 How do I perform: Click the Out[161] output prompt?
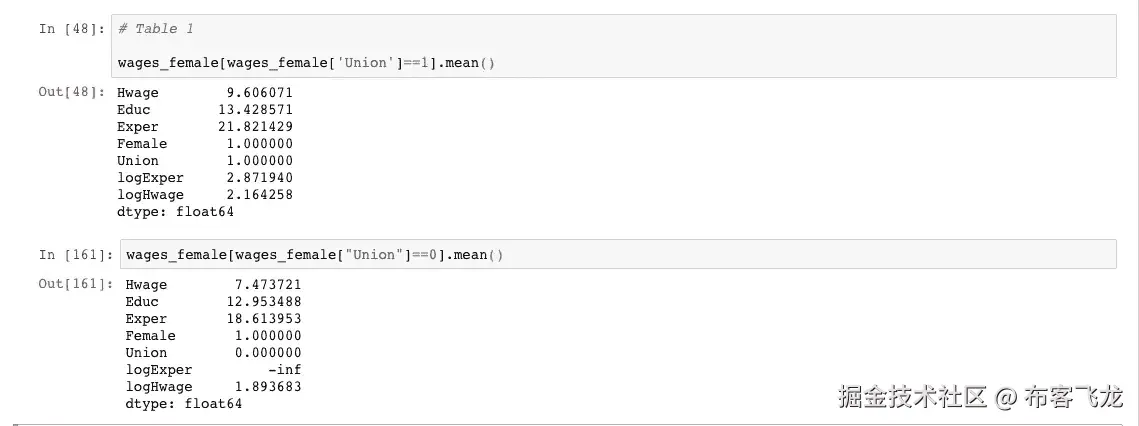pos(74,284)
